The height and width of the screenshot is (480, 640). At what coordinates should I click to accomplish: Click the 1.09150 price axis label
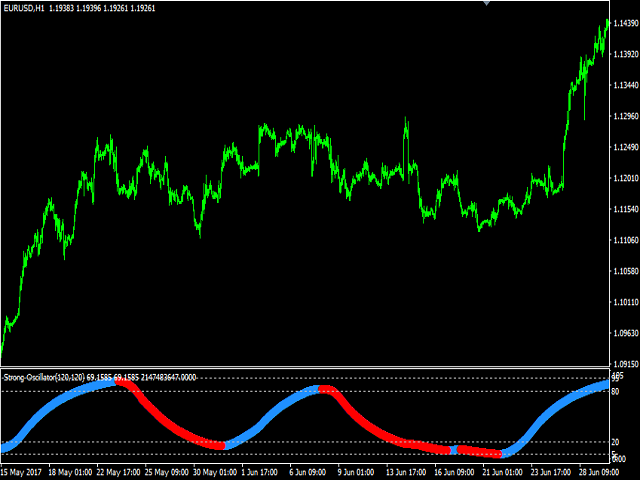(x=626, y=364)
